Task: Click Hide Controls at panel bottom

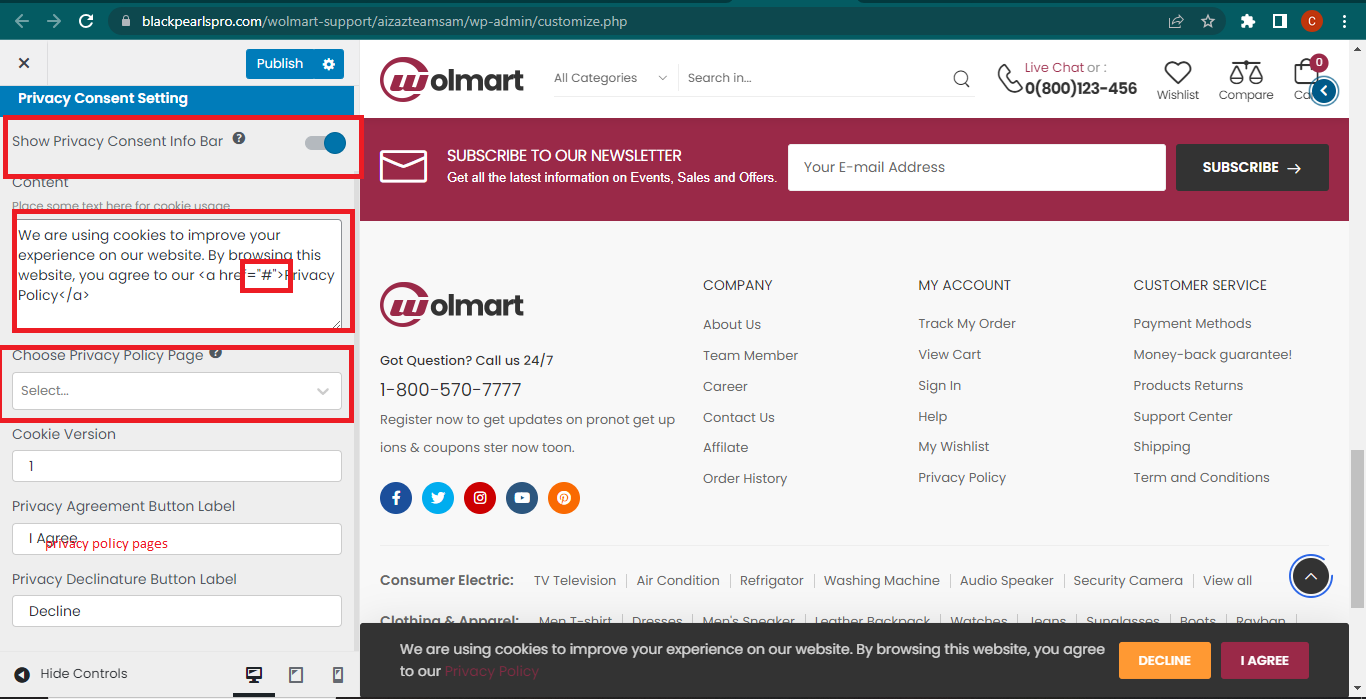Action: (x=72, y=674)
